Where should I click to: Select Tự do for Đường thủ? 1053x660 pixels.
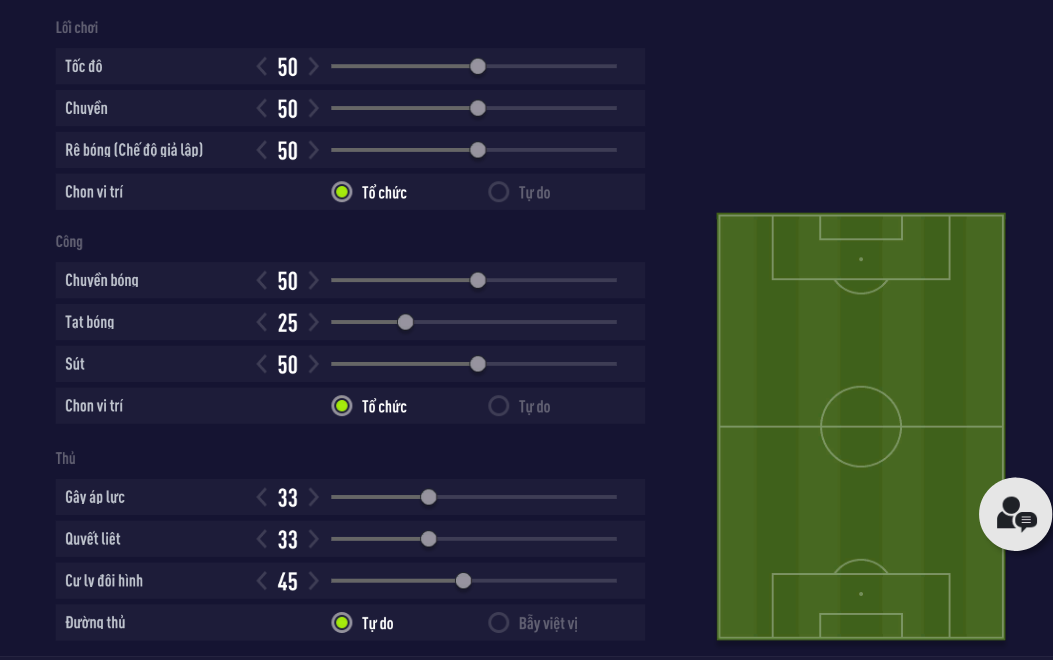click(342, 623)
